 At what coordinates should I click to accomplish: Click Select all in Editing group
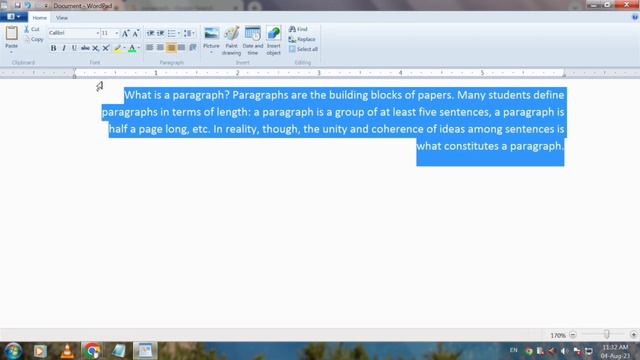pyautogui.click(x=303, y=49)
